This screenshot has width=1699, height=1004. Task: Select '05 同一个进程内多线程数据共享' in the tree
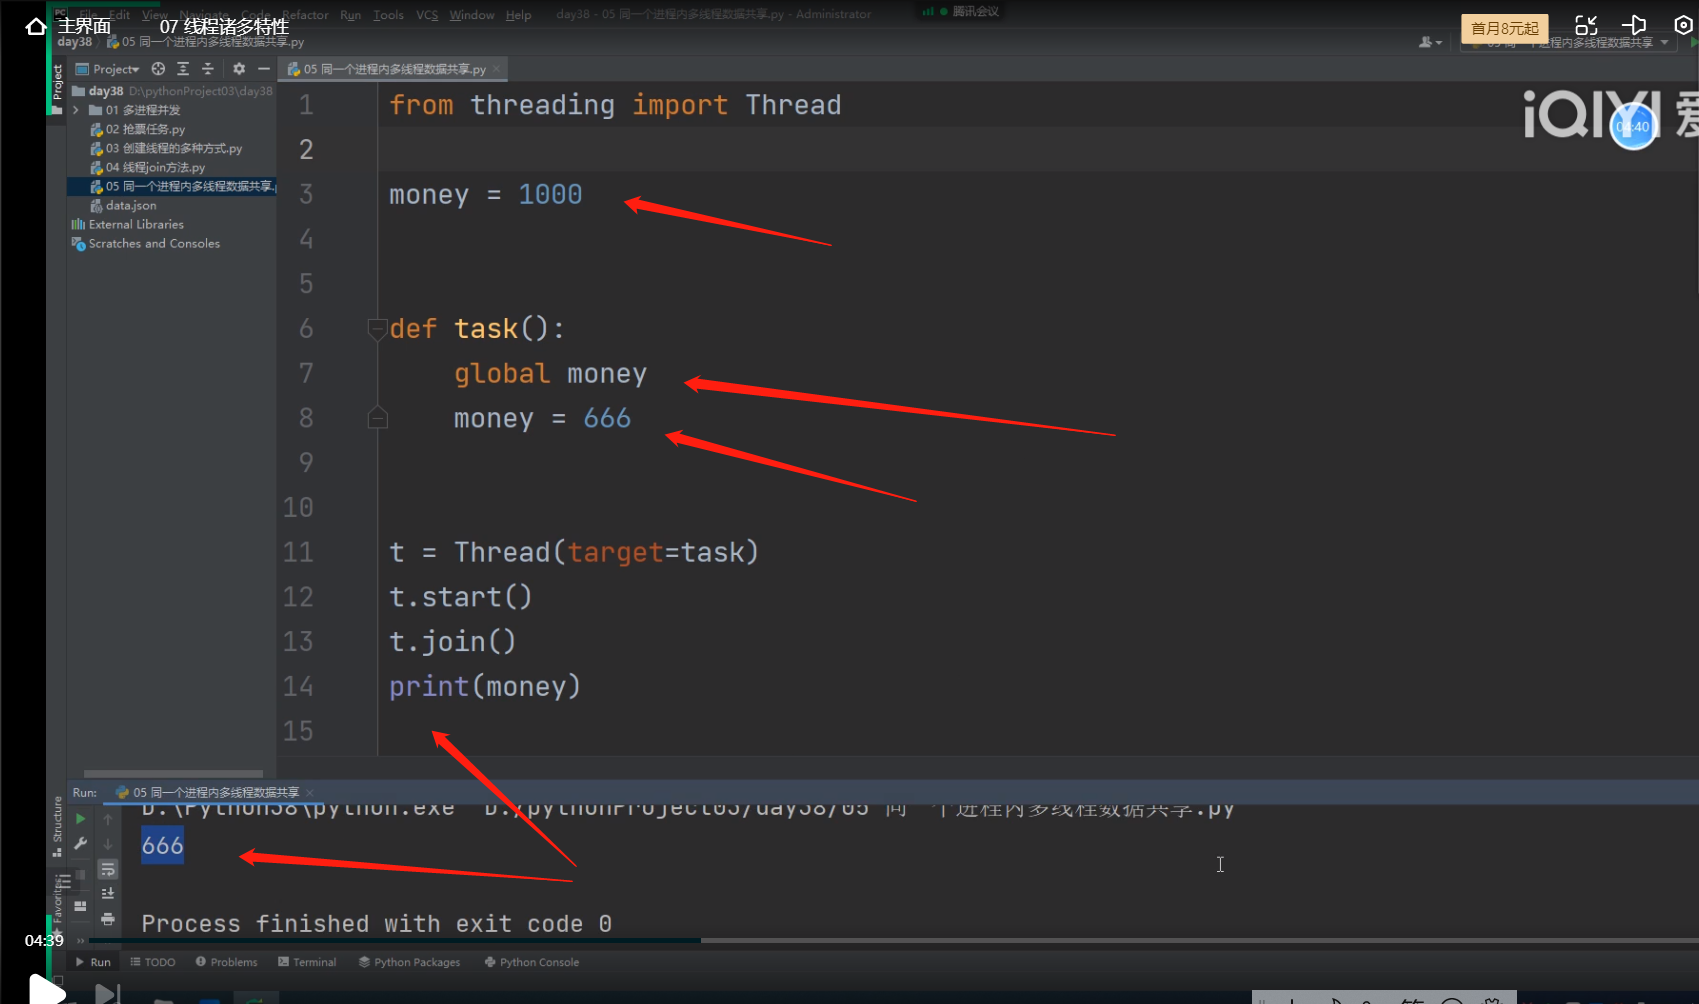point(172,186)
